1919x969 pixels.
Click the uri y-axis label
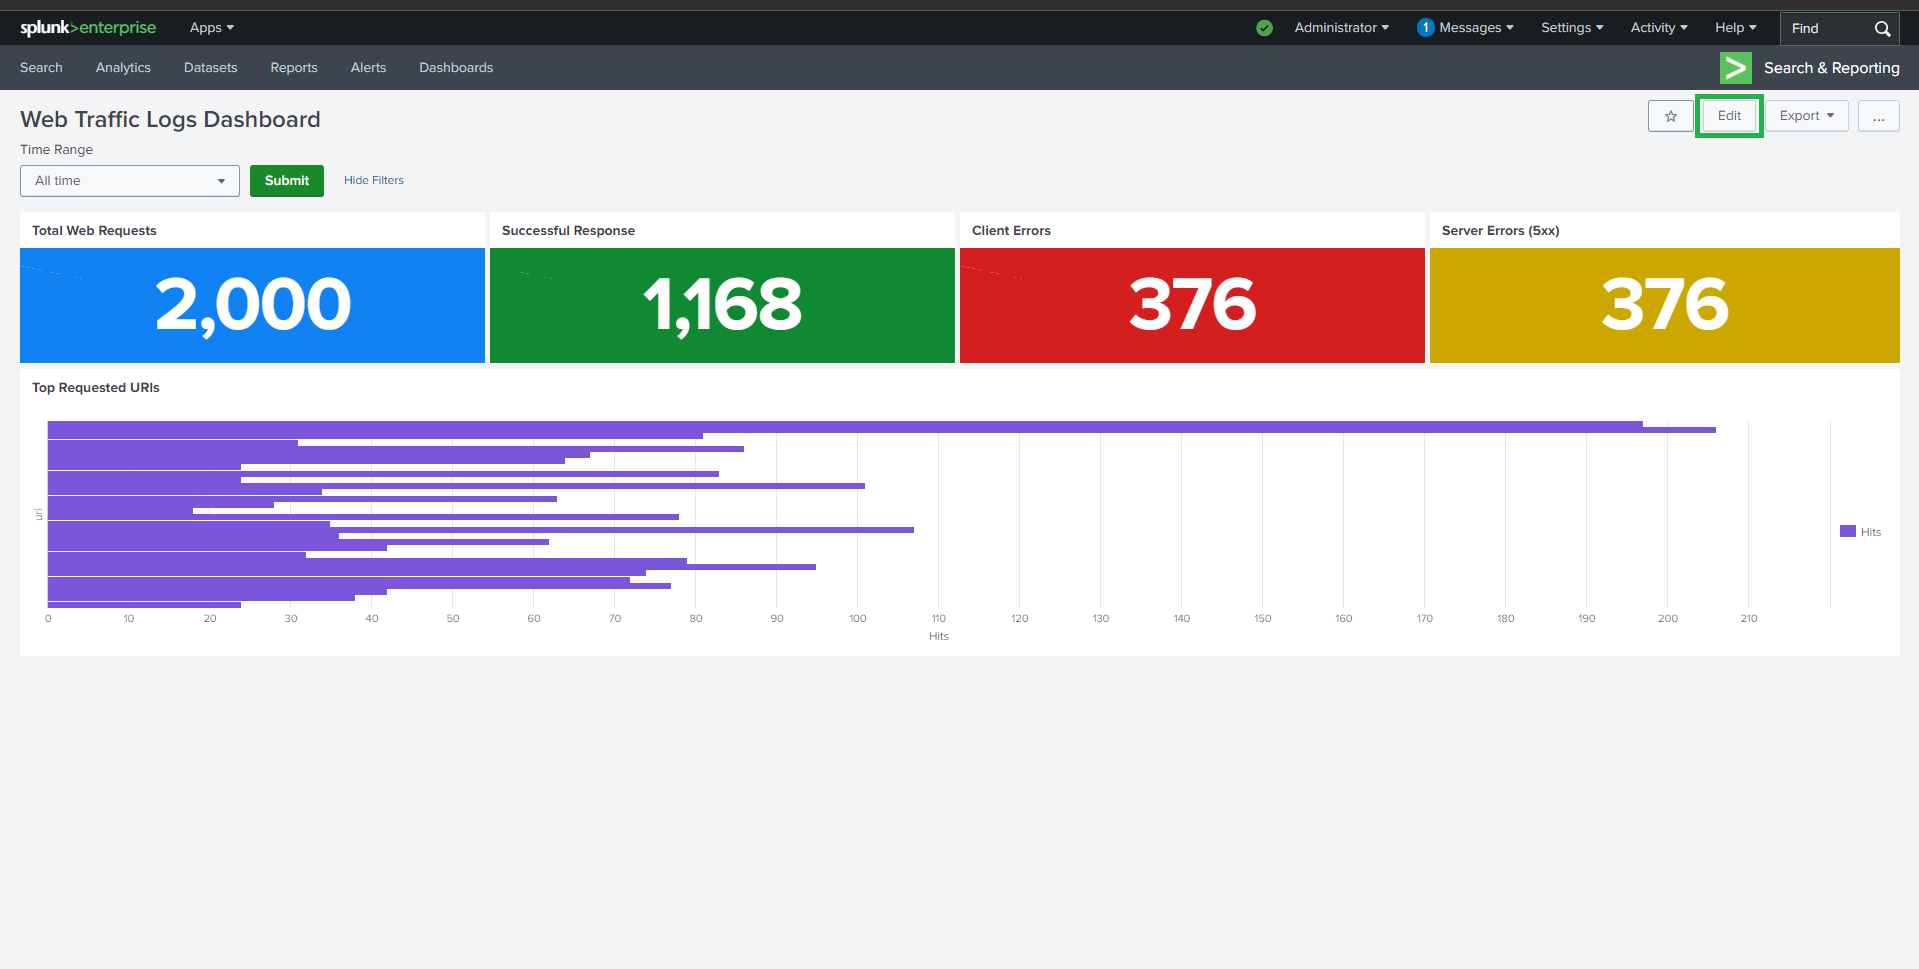pos(39,514)
